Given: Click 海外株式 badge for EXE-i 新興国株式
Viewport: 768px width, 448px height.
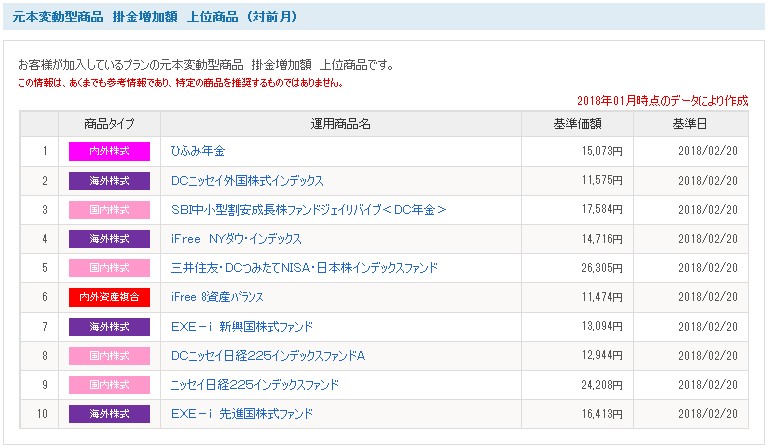Looking at the screenshot, I should coord(109,327).
